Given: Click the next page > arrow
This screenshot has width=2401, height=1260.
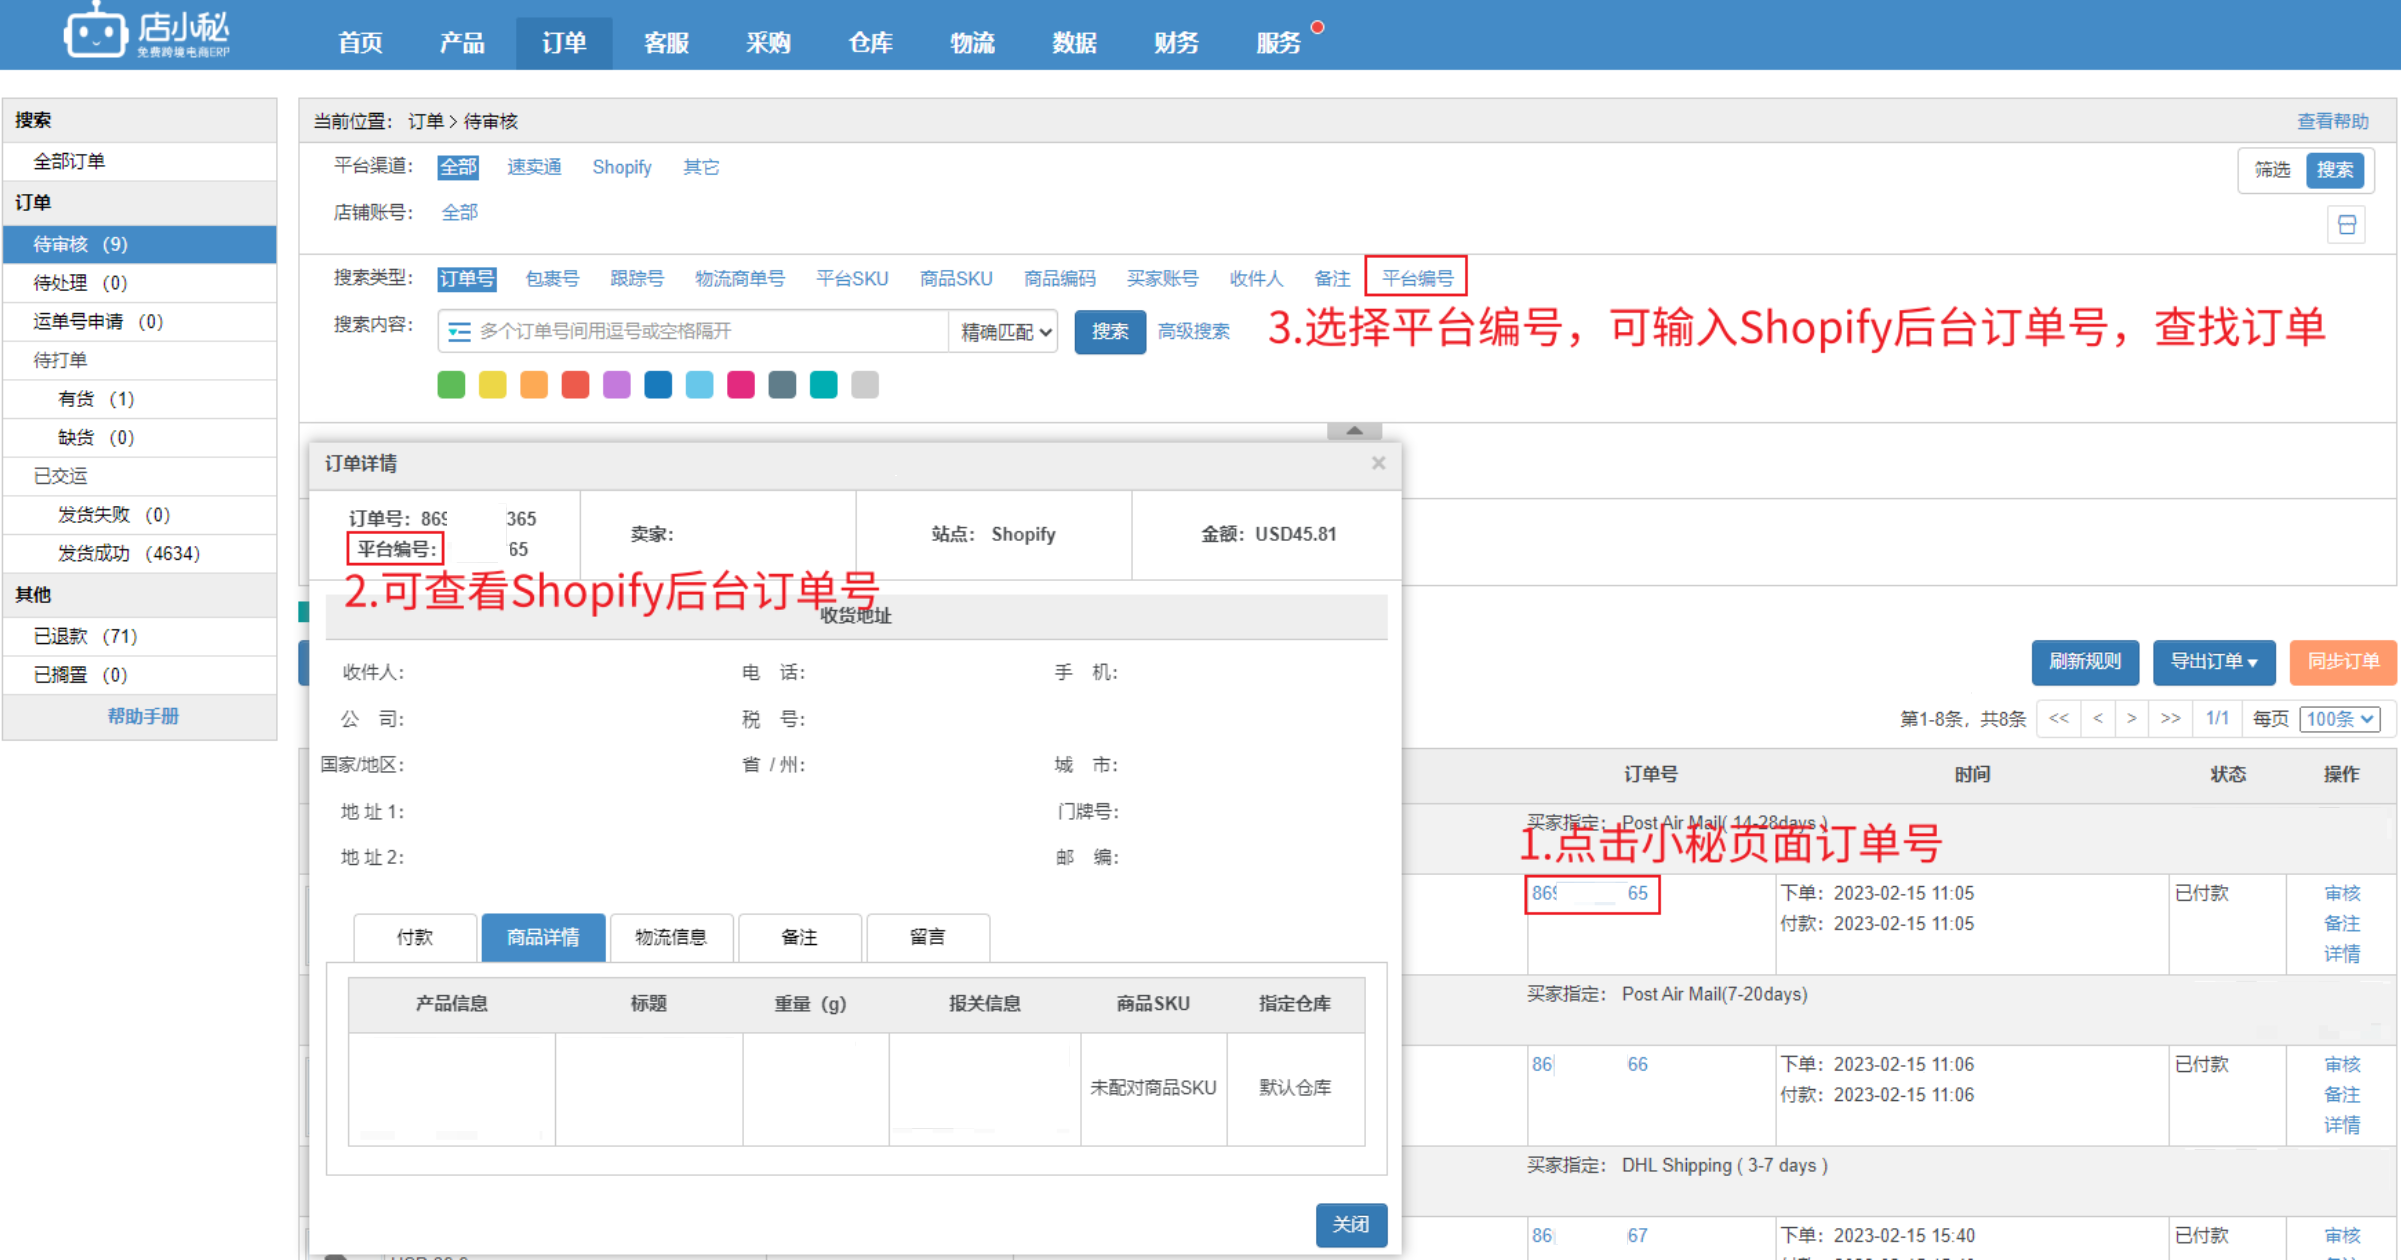Looking at the screenshot, I should 2132,718.
